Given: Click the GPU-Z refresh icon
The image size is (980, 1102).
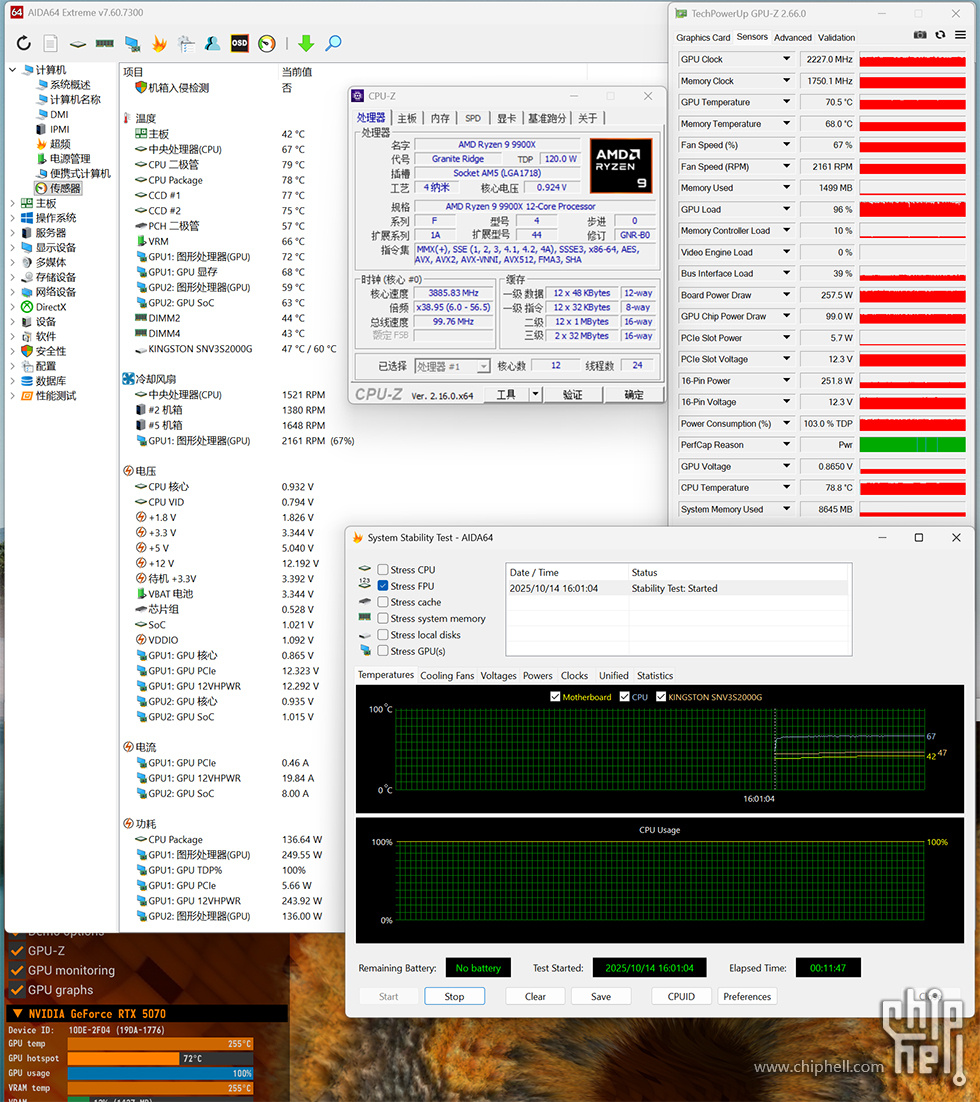Looking at the screenshot, I should coord(940,35).
